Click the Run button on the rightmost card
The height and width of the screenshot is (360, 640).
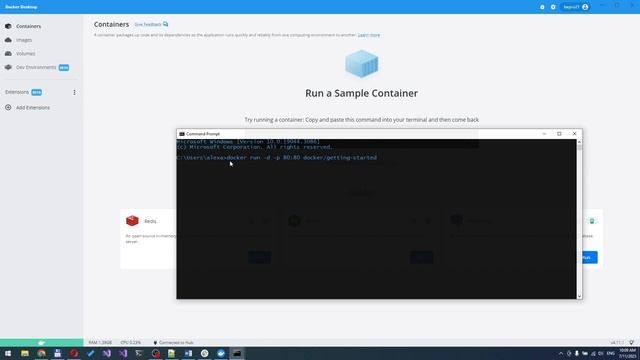tap(590, 257)
